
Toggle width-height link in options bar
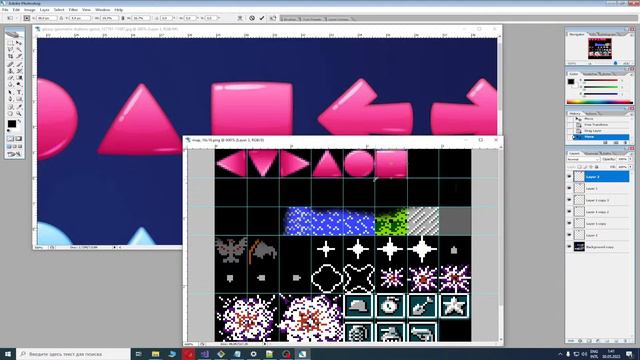click(x=122, y=18)
